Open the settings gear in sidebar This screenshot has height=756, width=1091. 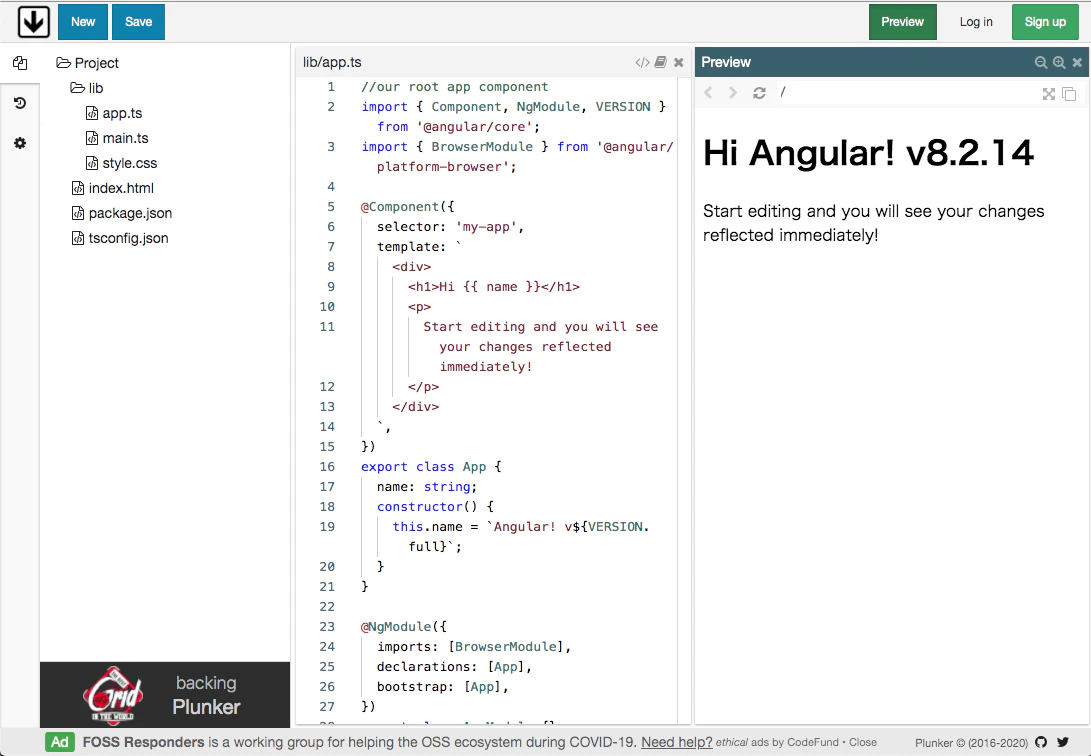coord(20,143)
